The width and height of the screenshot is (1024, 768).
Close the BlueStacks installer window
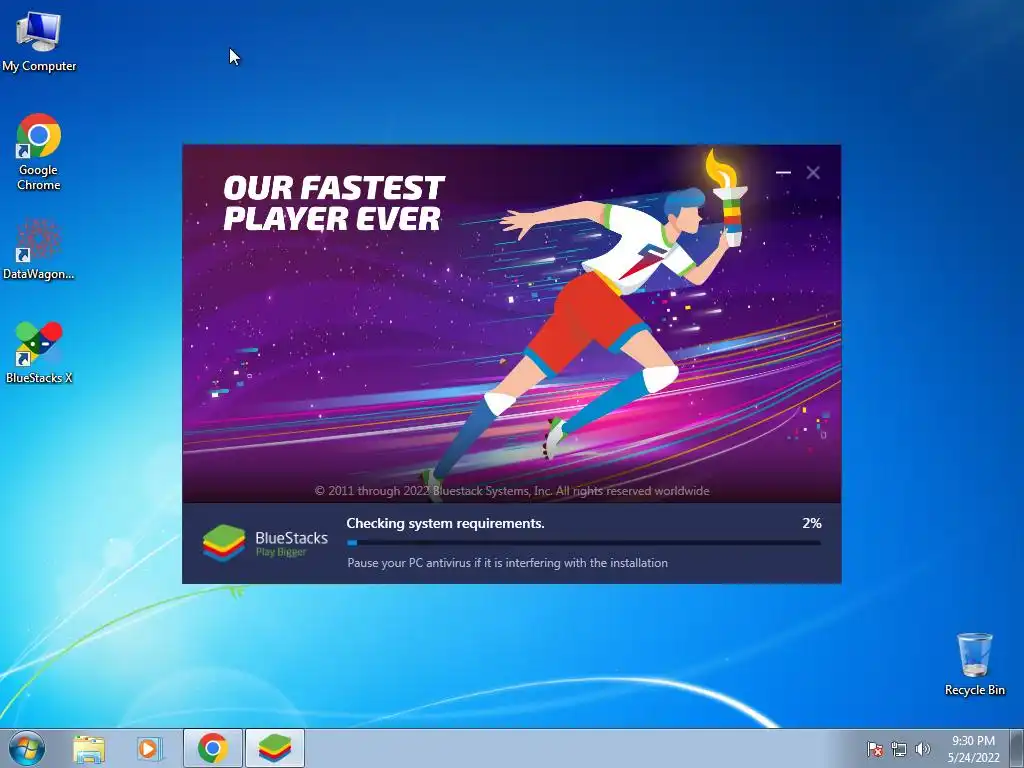pyautogui.click(x=813, y=172)
